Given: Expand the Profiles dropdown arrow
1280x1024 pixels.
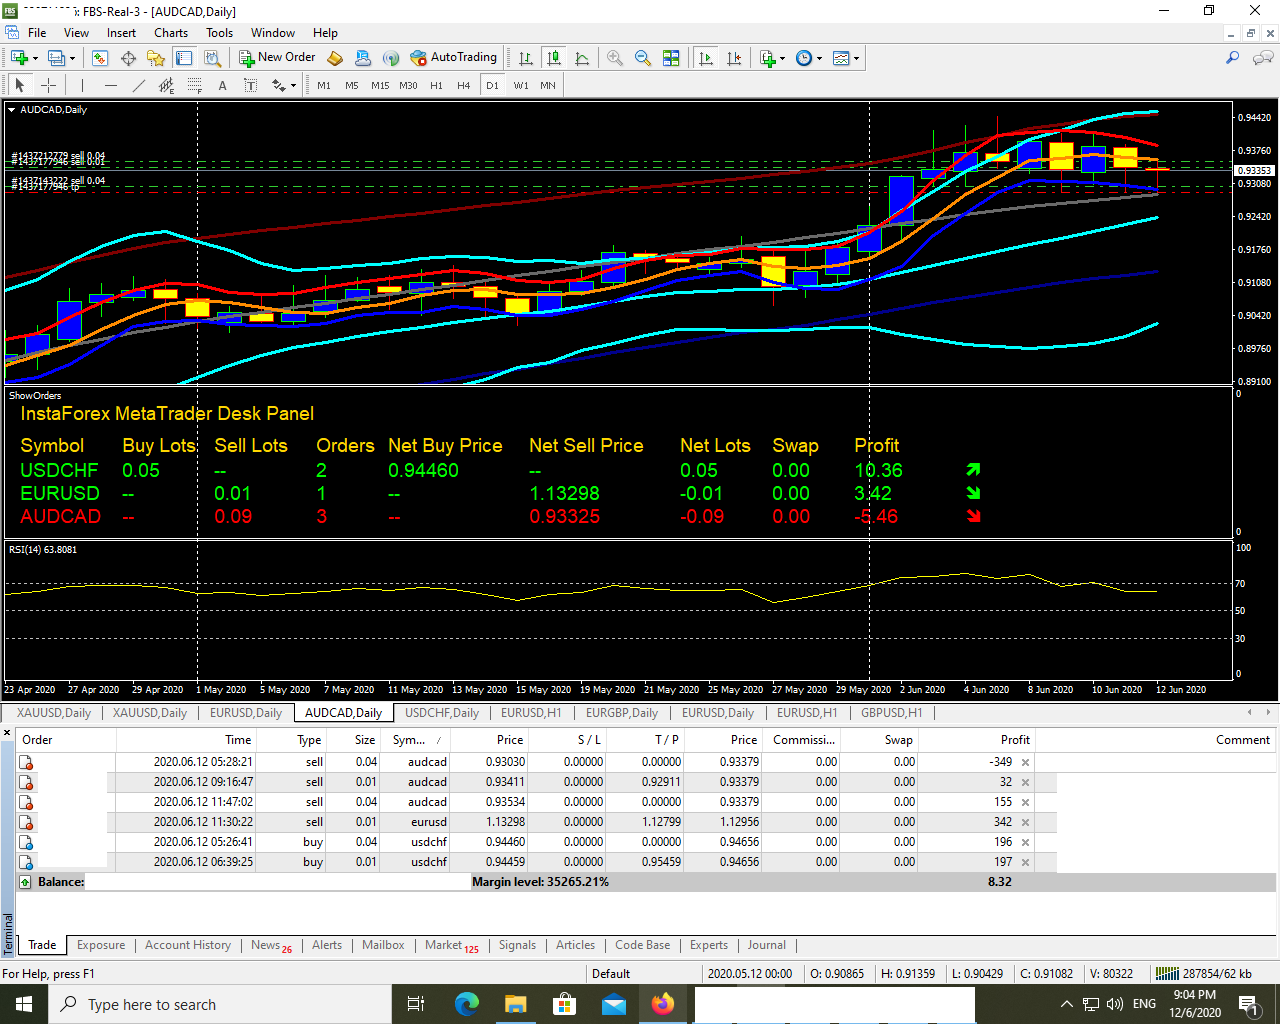Looking at the screenshot, I should [x=72, y=58].
